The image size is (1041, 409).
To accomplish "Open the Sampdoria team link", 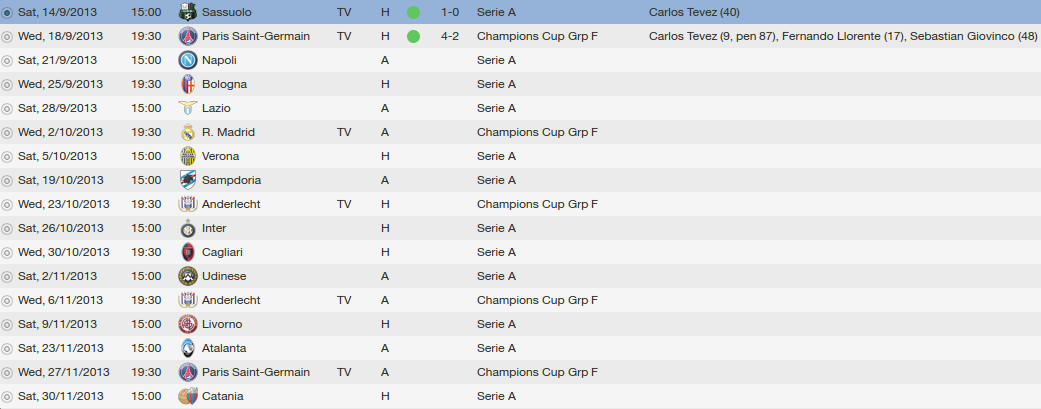I will pyautogui.click(x=232, y=180).
